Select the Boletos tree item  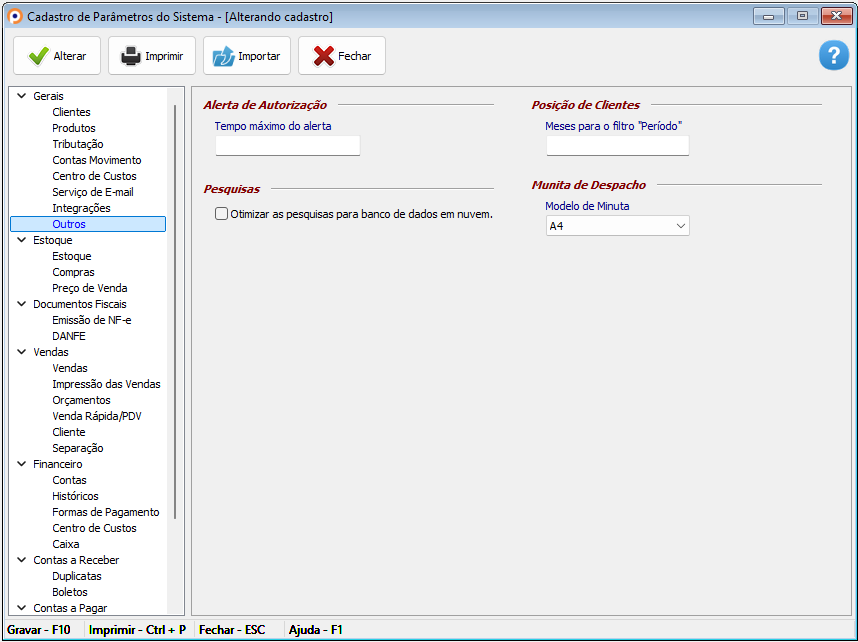pos(70,592)
